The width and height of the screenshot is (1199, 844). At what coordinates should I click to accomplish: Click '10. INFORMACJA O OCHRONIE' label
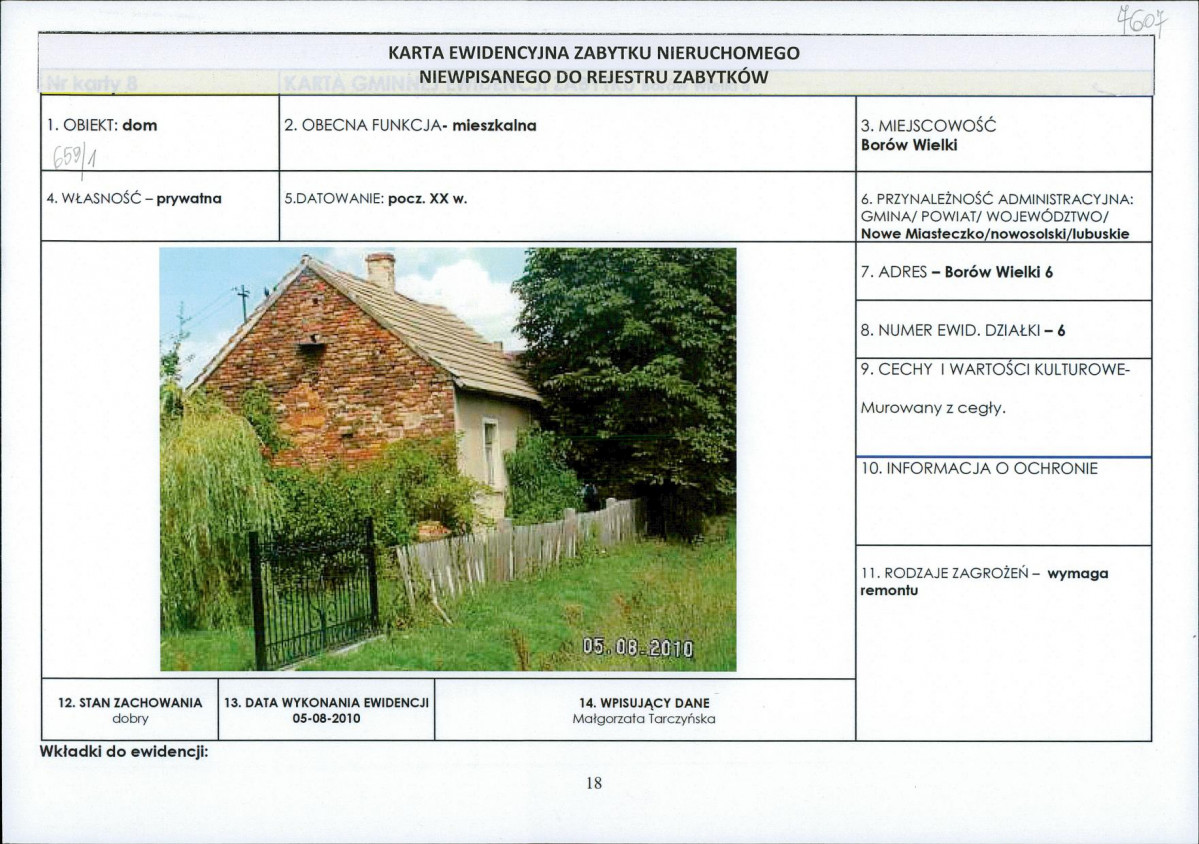tap(980, 469)
